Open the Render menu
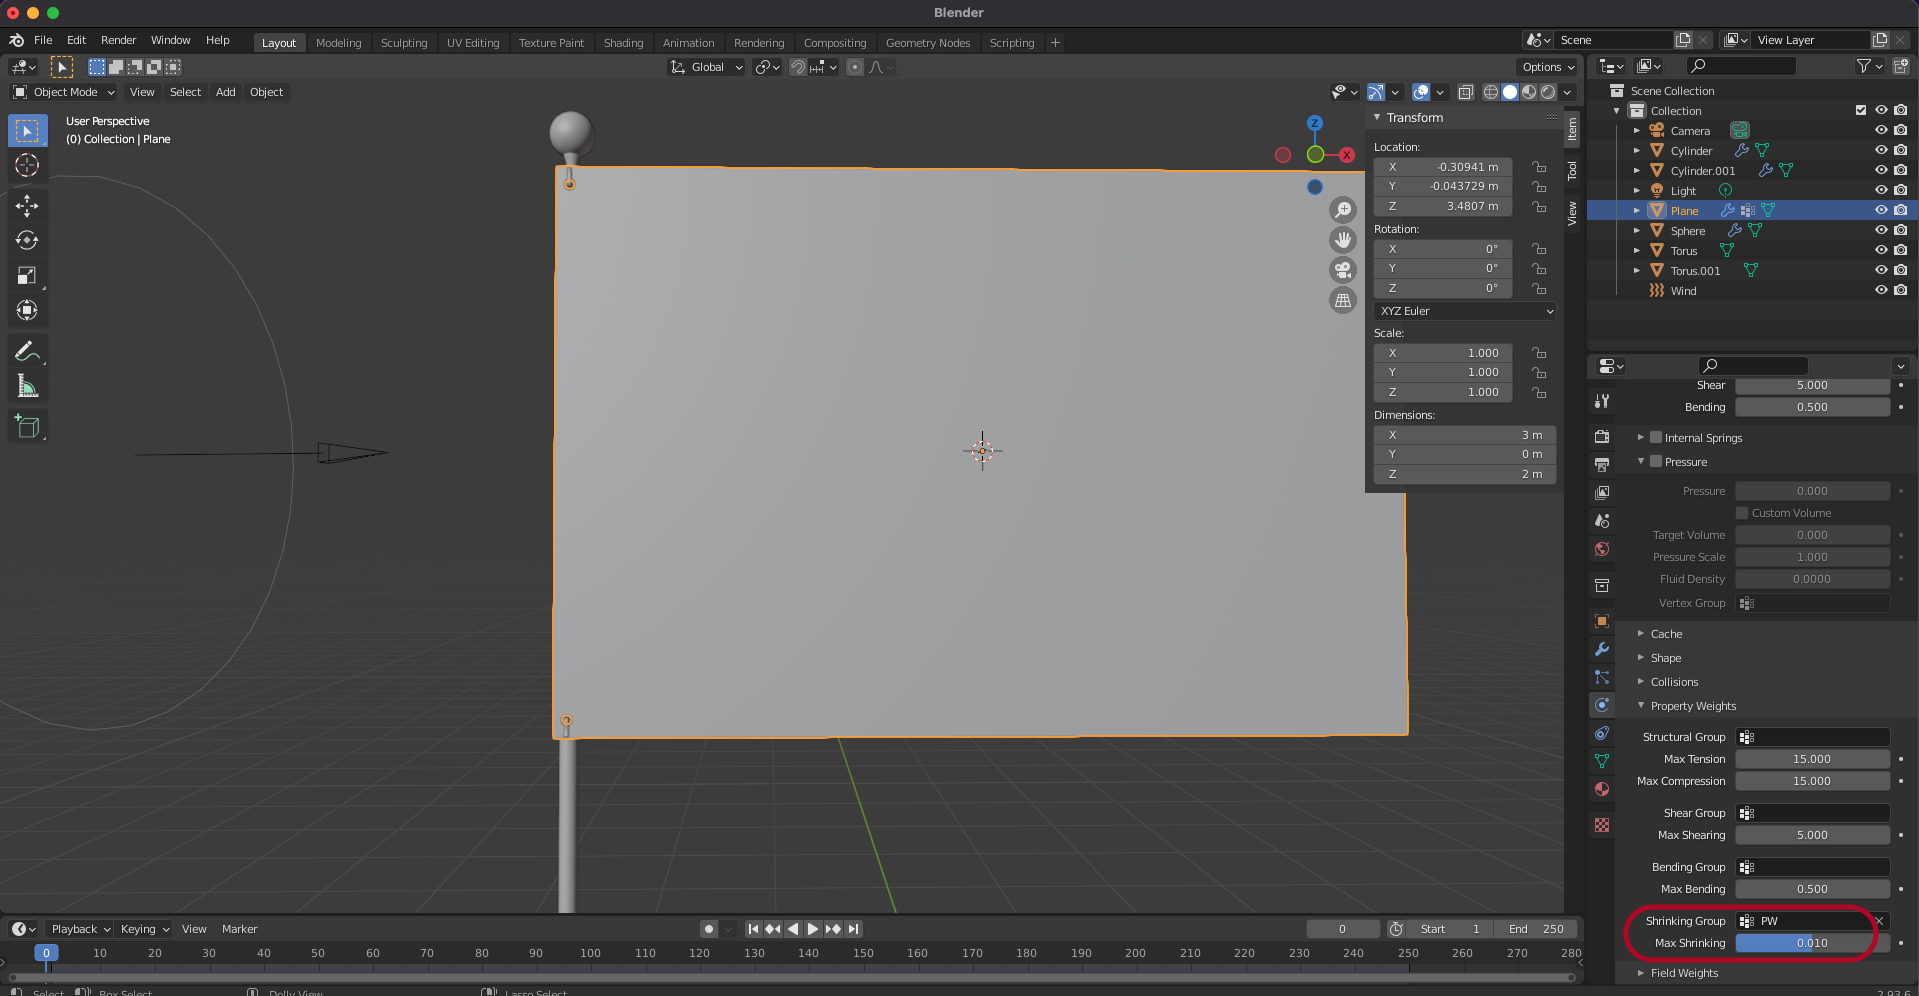The image size is (1919, 996). 118,40
